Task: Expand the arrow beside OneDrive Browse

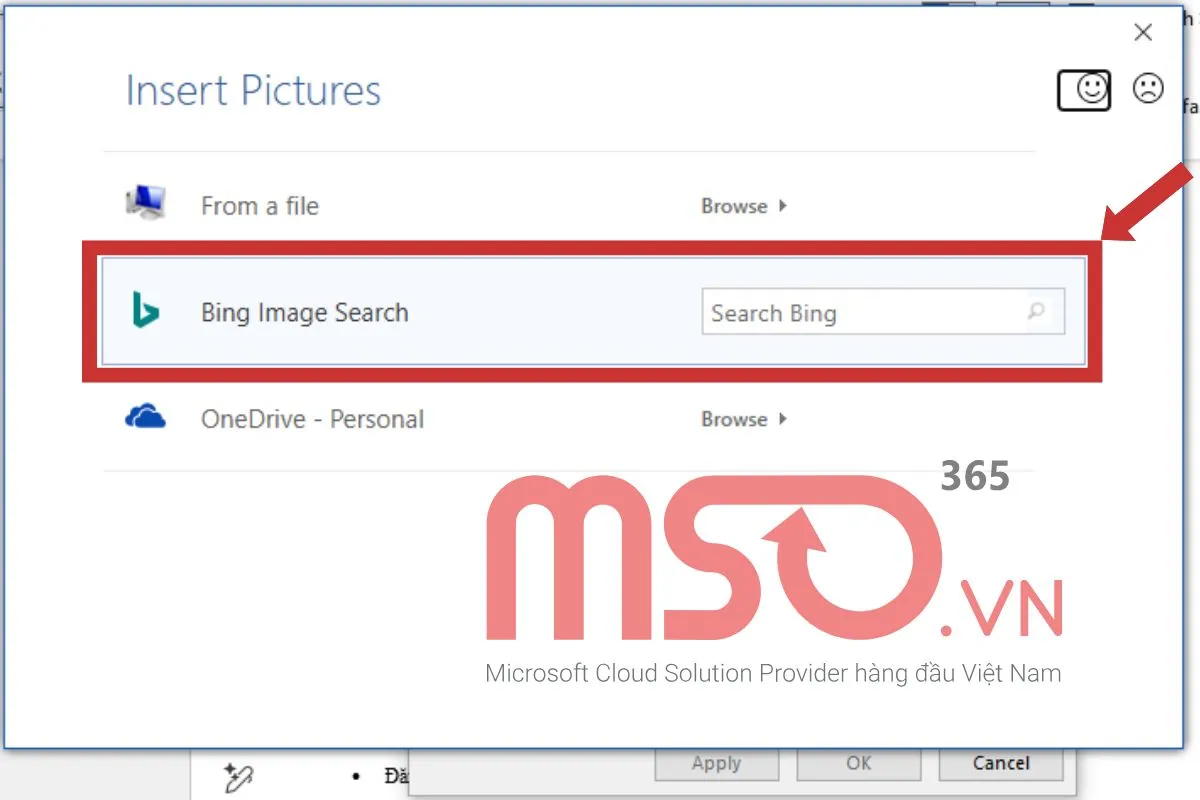Action: (783, 419)
